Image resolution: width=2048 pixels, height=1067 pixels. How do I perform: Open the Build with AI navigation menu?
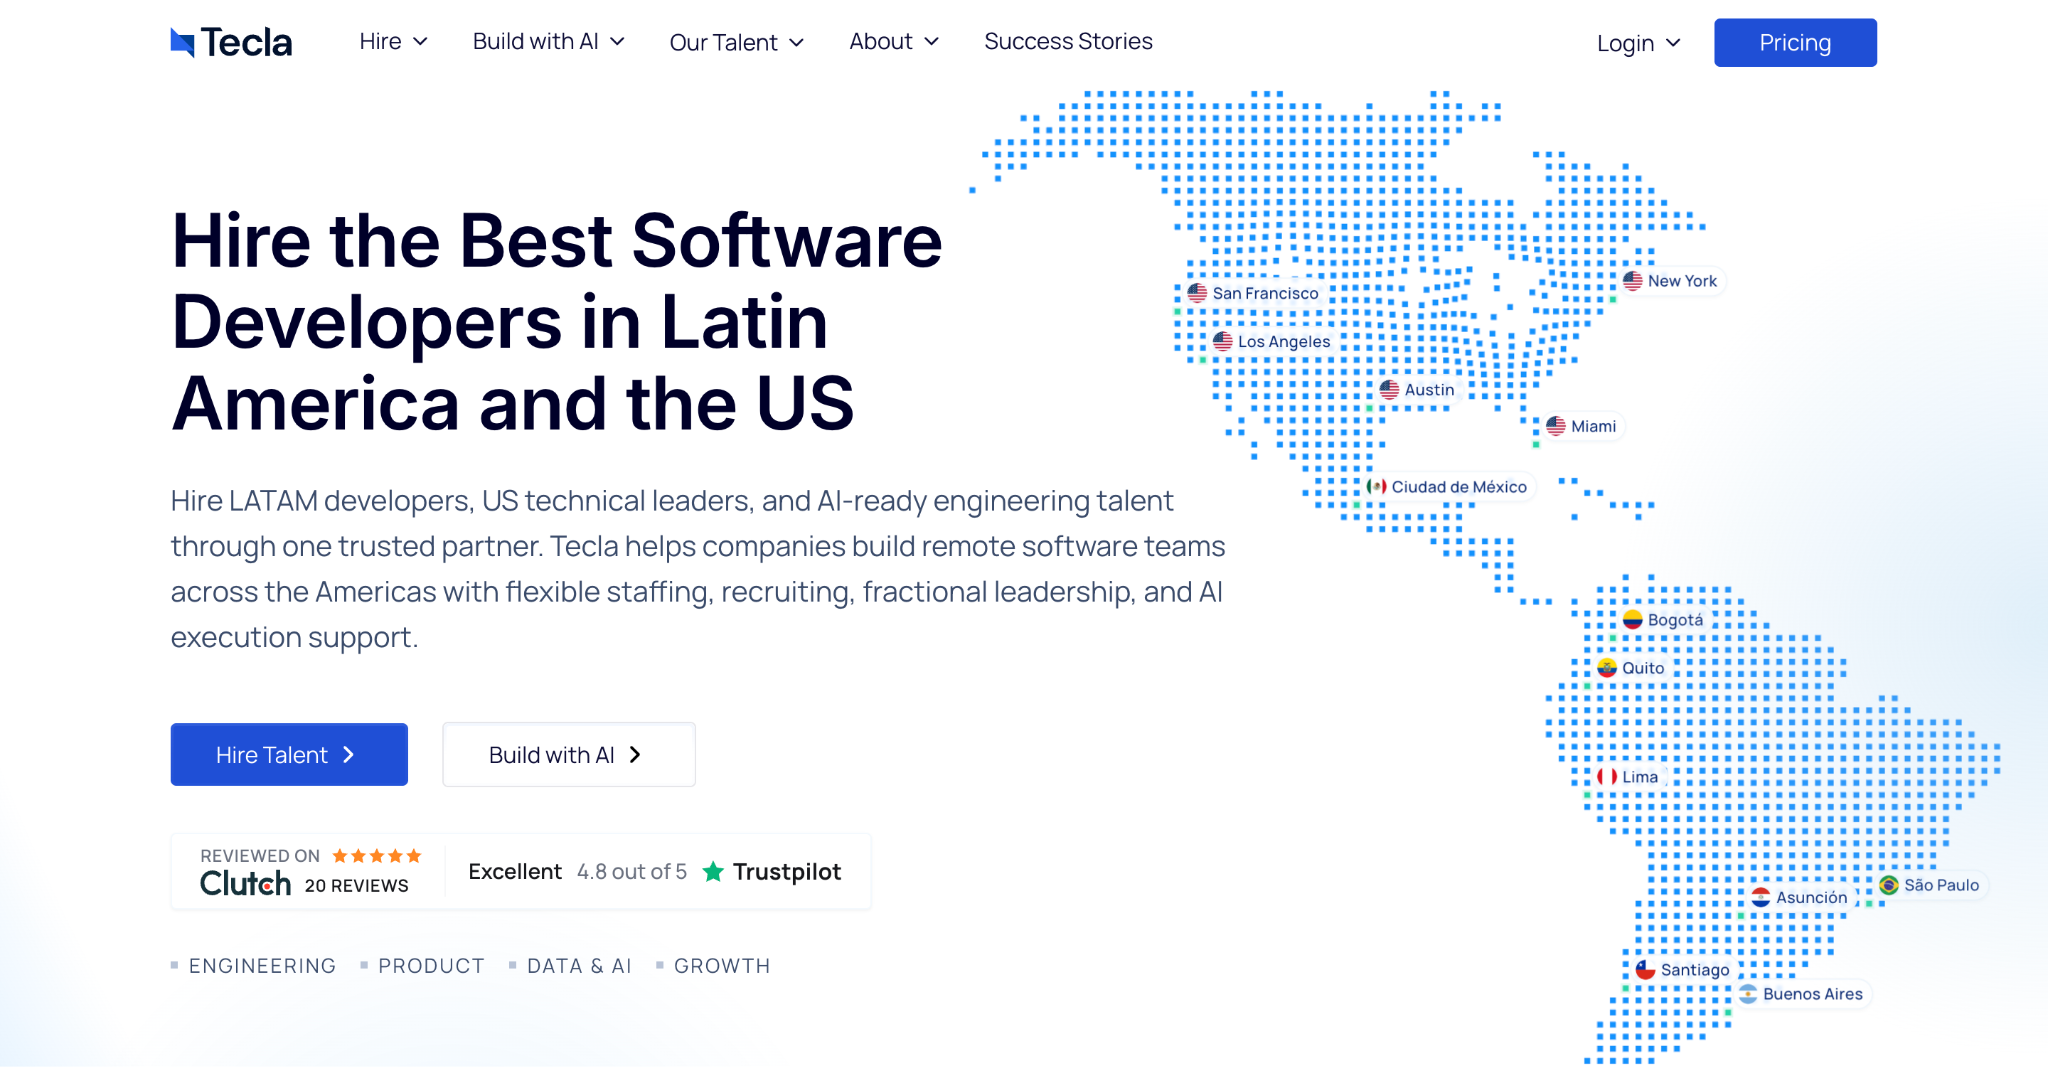click(x=549, y=42)
